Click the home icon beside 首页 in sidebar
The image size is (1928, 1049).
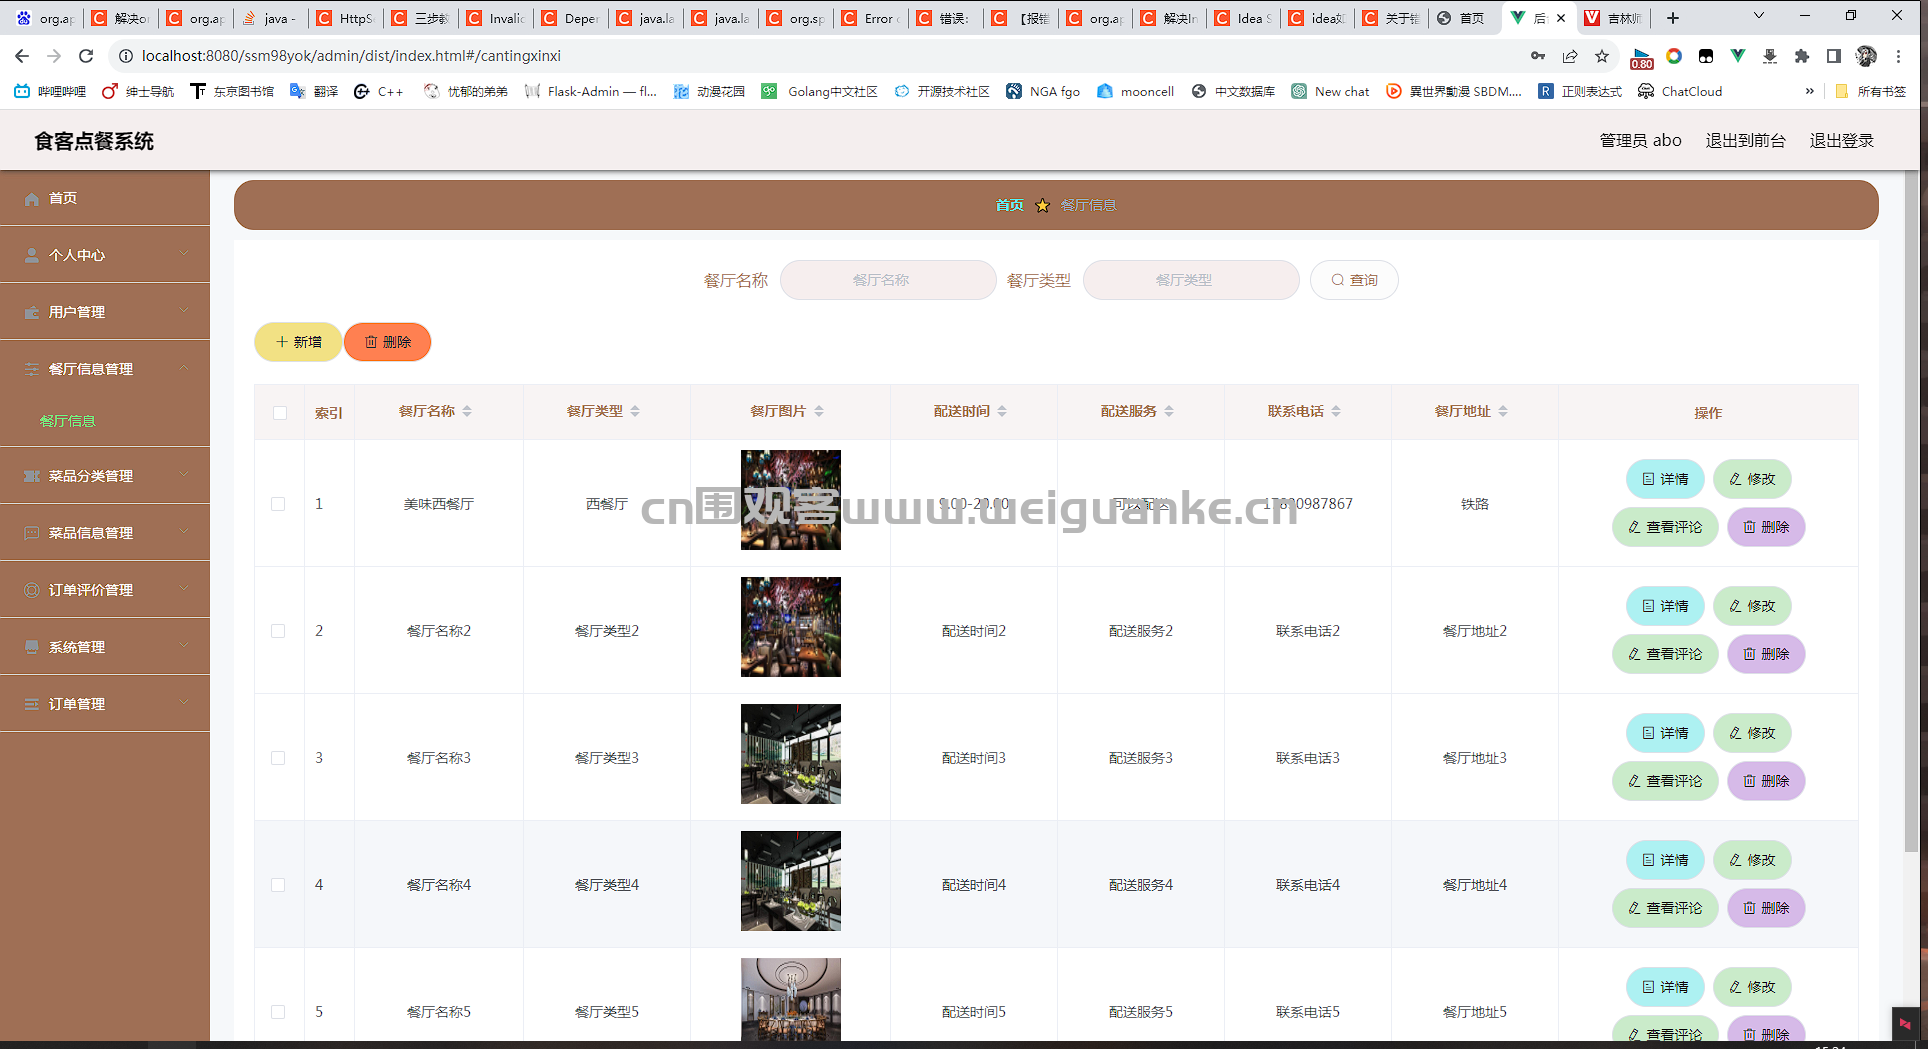point(32,199)
